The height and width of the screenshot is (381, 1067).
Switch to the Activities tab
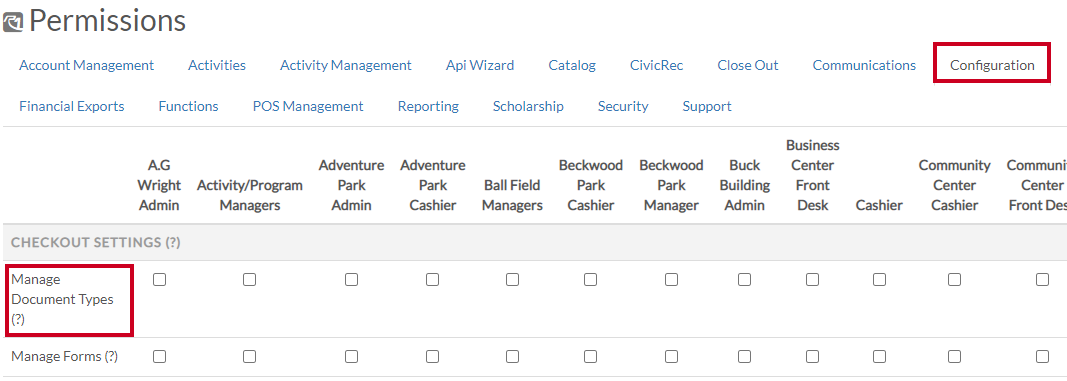click(217, 65)
